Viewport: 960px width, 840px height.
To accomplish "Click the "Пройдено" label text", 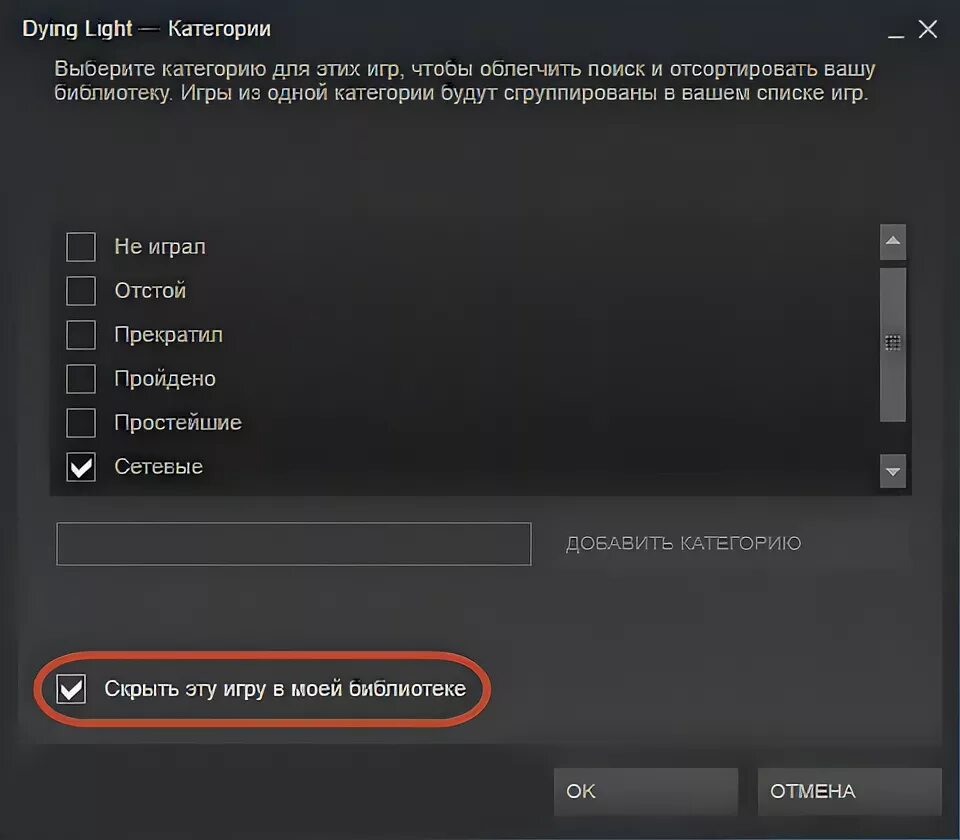I will (165, 379).
